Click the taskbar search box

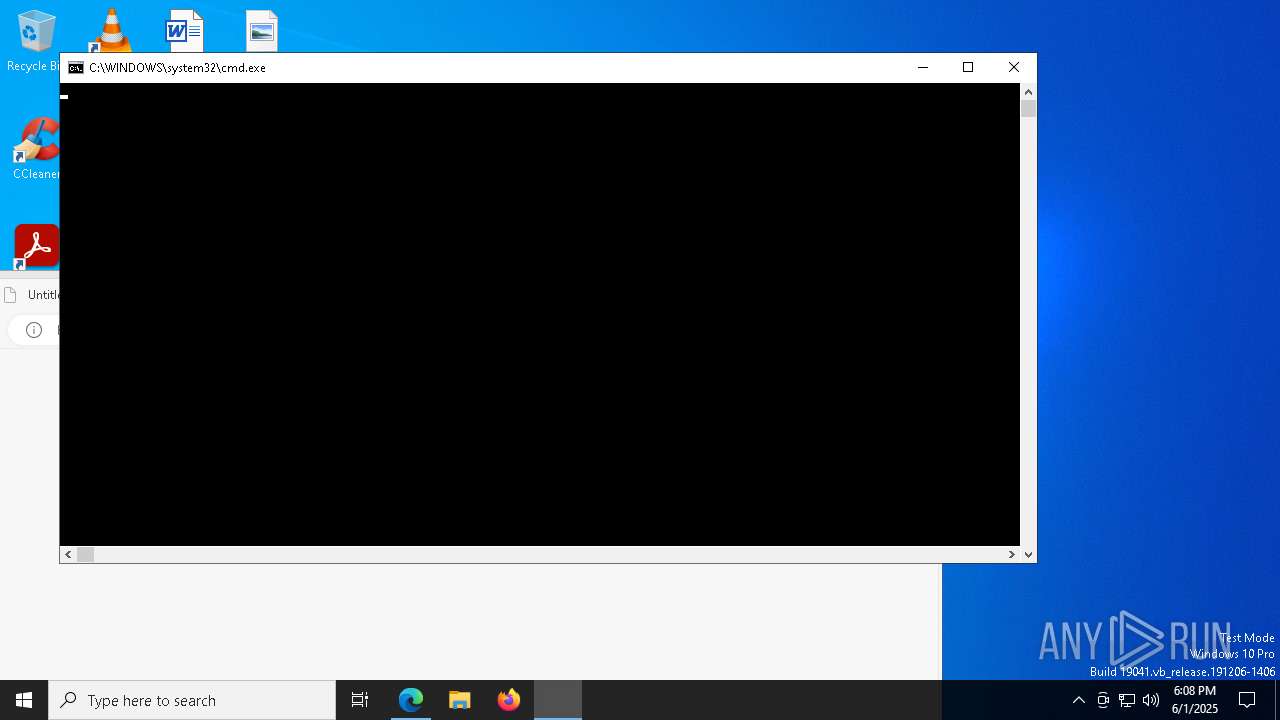pyautogui.click(x=192, y=700)
